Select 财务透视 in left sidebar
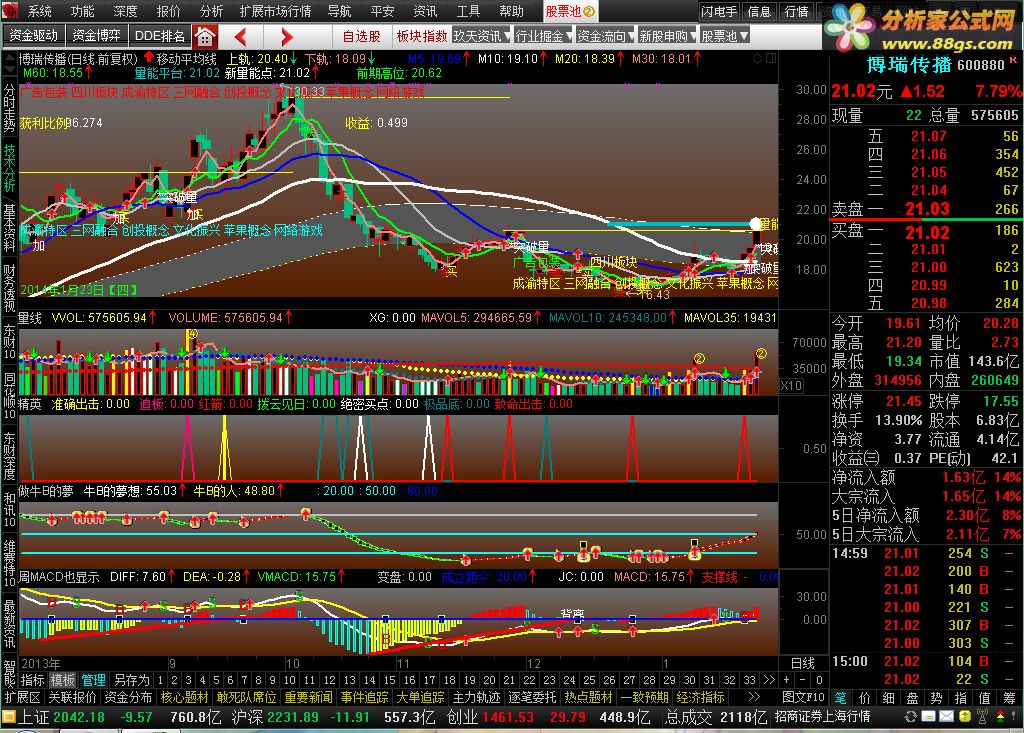 9,288
